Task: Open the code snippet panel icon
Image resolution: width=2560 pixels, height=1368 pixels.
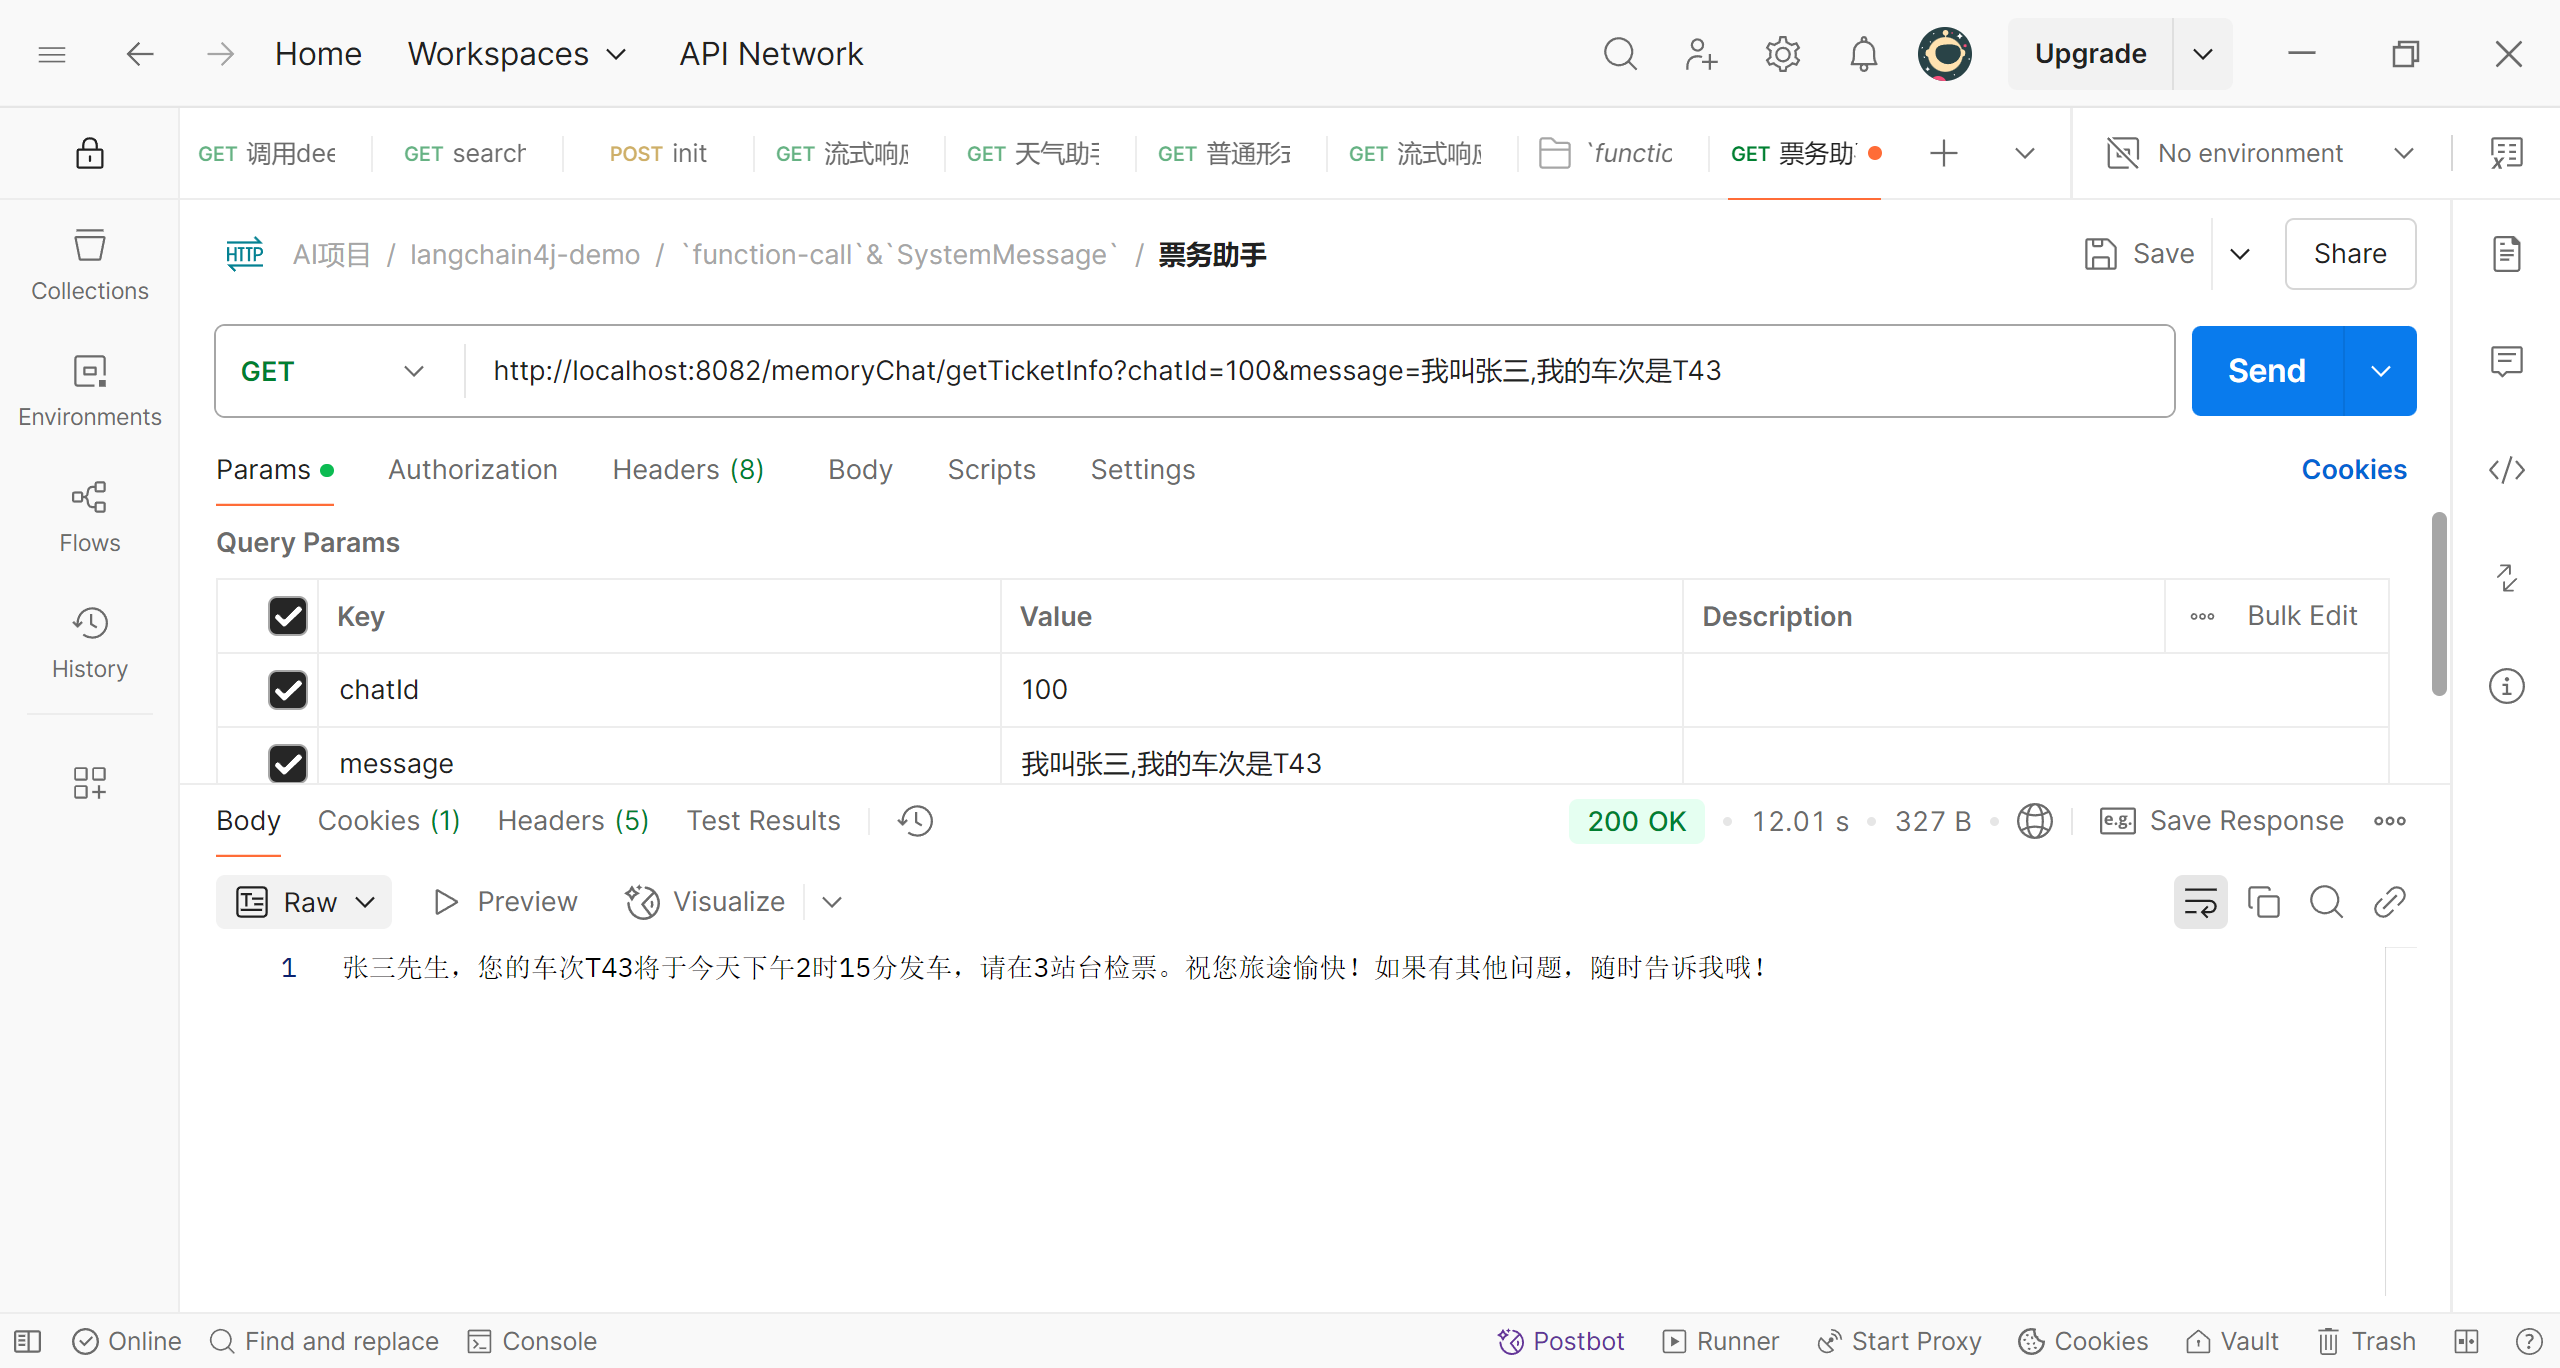Action: [x=2506, y=470]
